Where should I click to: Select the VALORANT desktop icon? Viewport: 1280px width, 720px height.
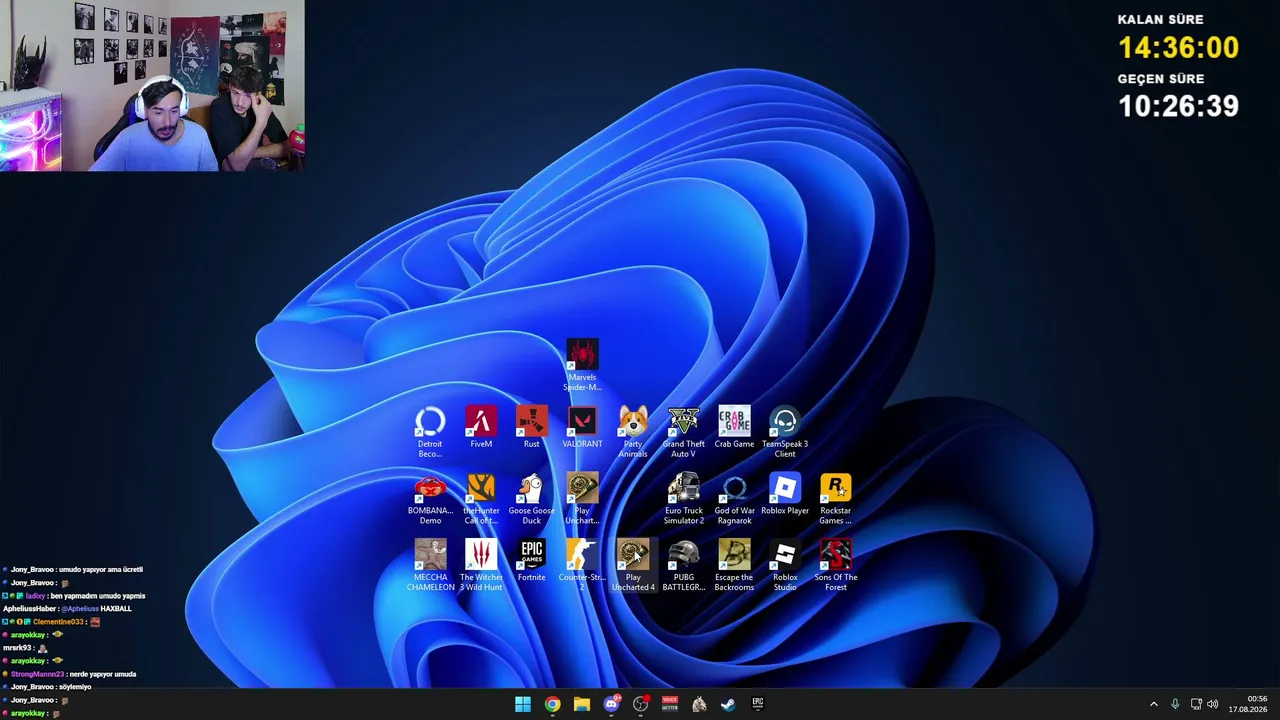[x=582, y=427]
